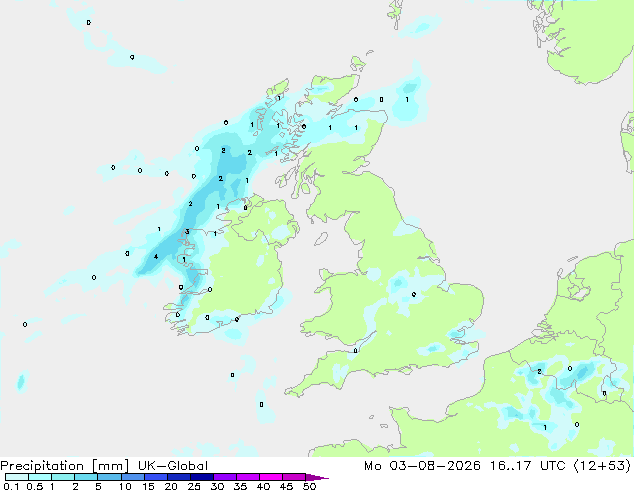The height and width of the screenshot is (490, 634).
Task: Click the '16..17 UTC' time text
Action: [x=527, y=466]
